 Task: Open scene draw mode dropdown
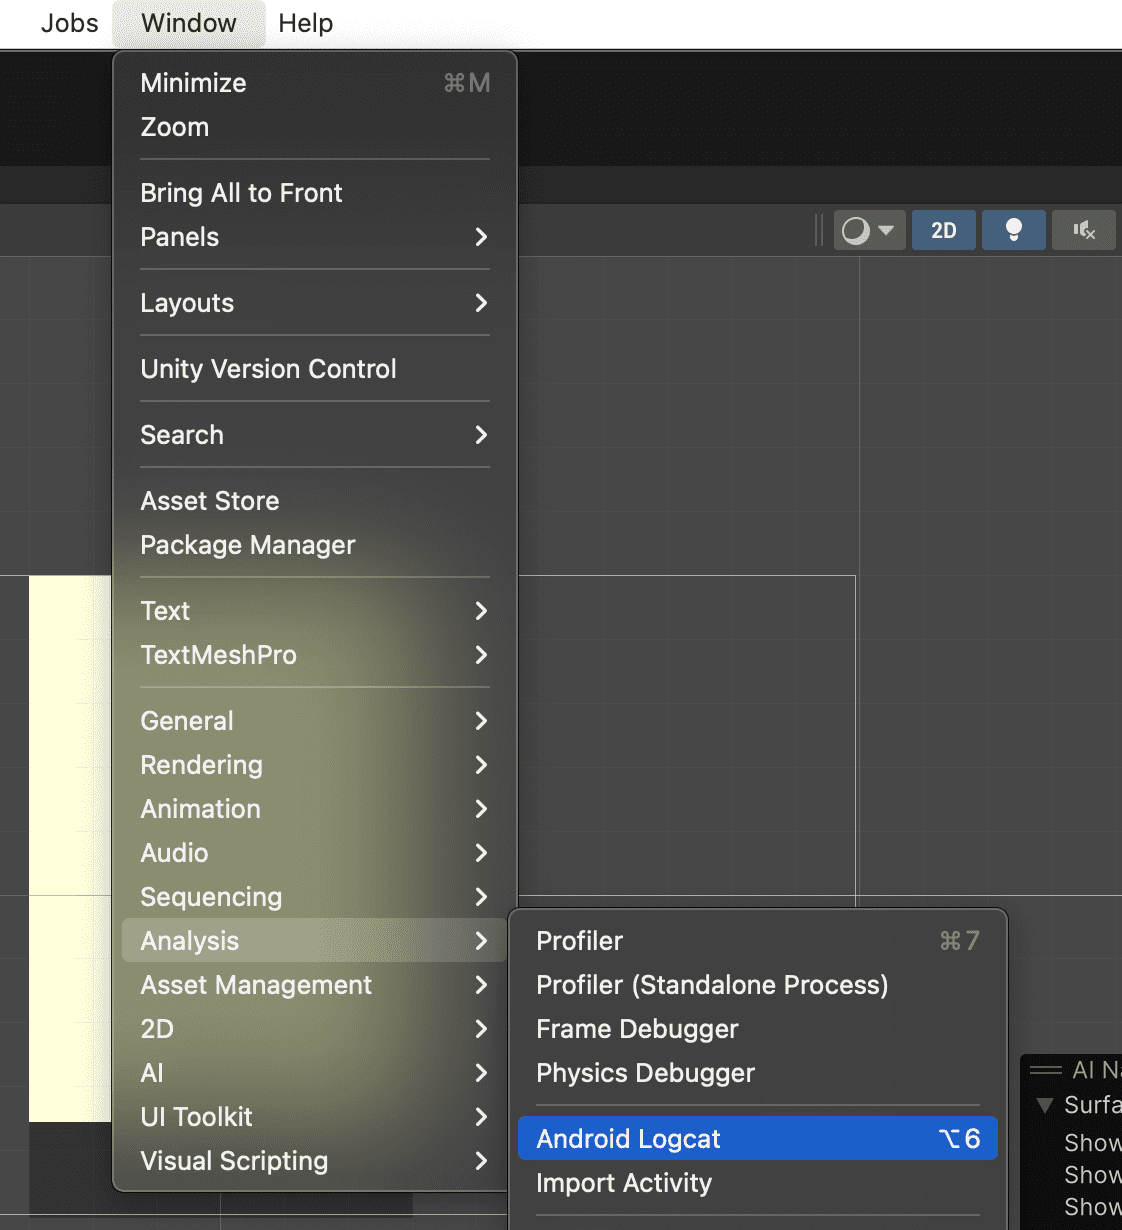tap(870, 230)
